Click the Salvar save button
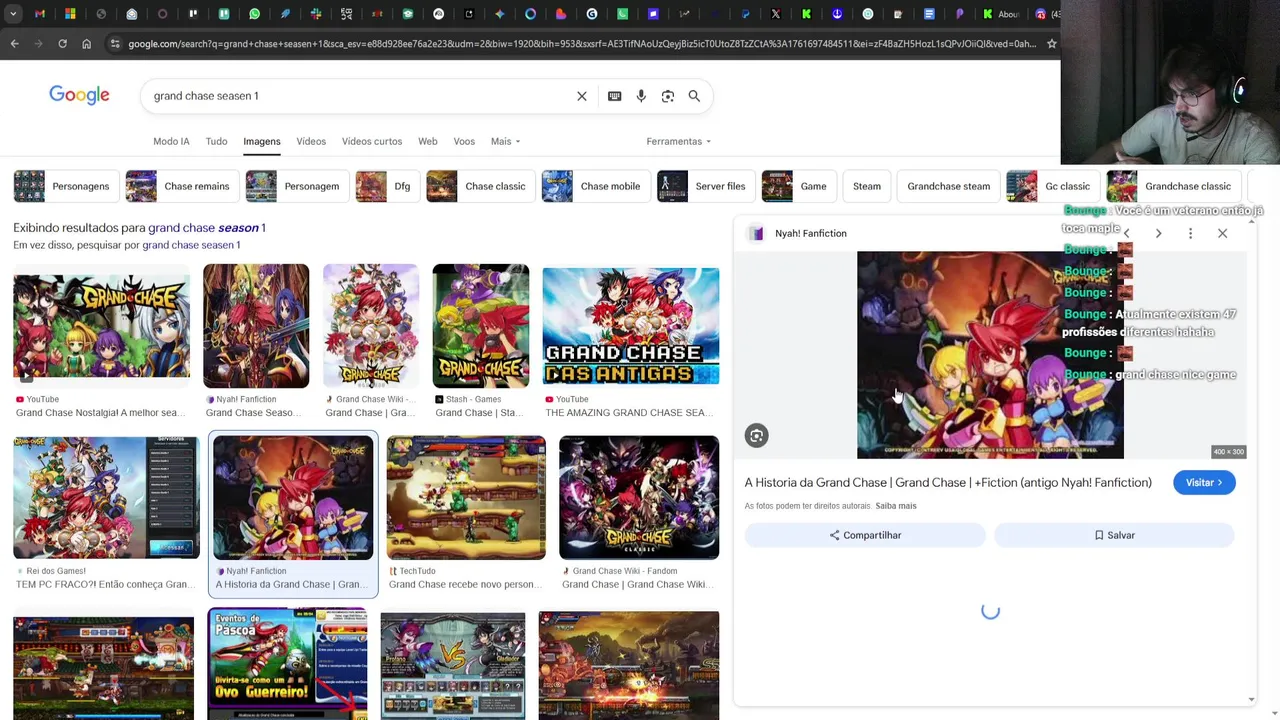This screenshot has width=1280, height=720. click(1114, 535)
